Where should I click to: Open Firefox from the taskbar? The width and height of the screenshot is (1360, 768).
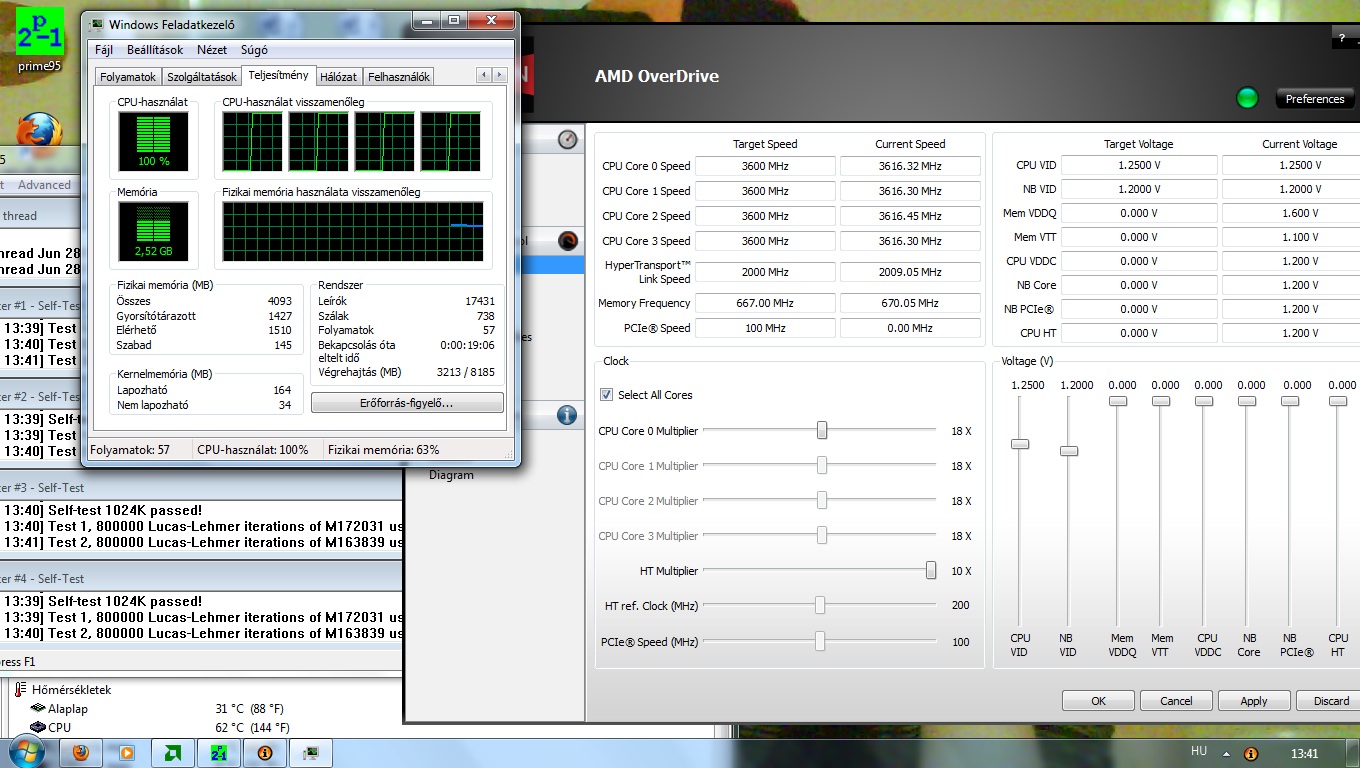81,752
